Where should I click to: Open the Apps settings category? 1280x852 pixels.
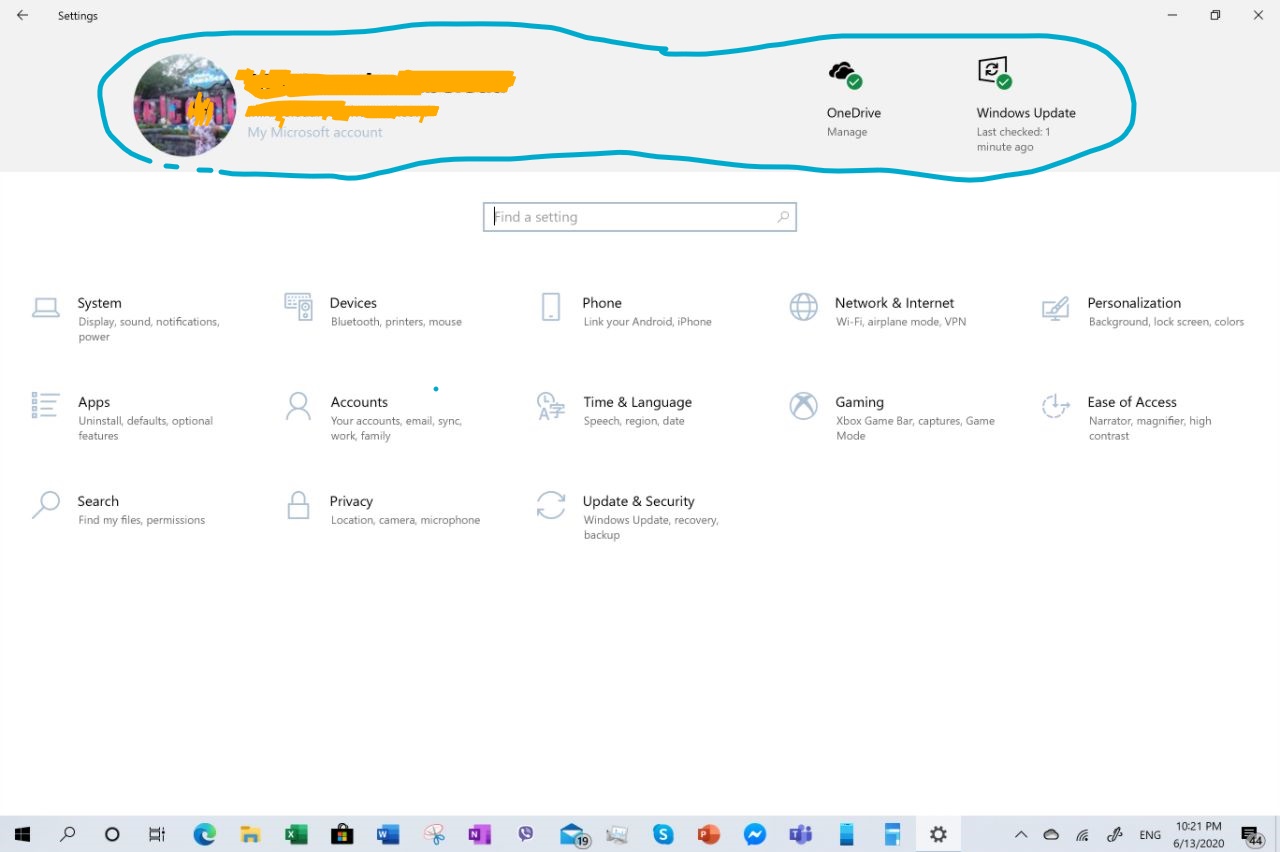[x=124, y=417]
